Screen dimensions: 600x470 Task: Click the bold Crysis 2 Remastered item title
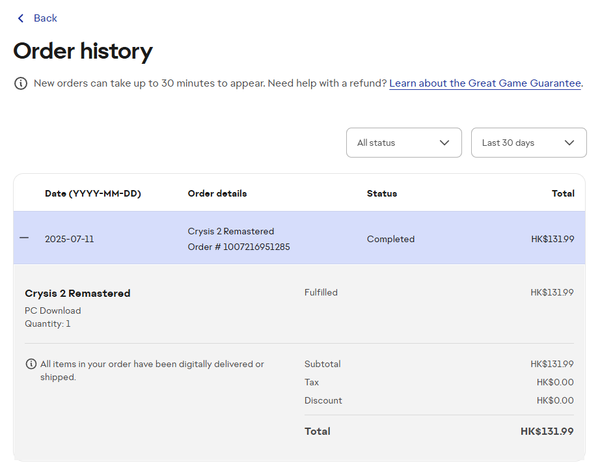pos(78,294)
